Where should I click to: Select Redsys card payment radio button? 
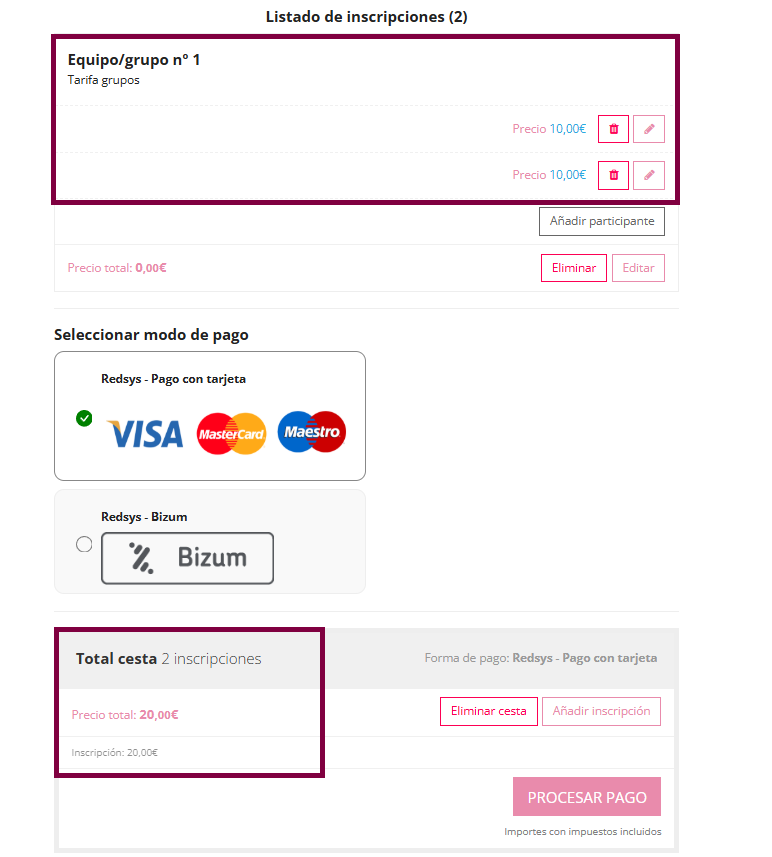84,418
